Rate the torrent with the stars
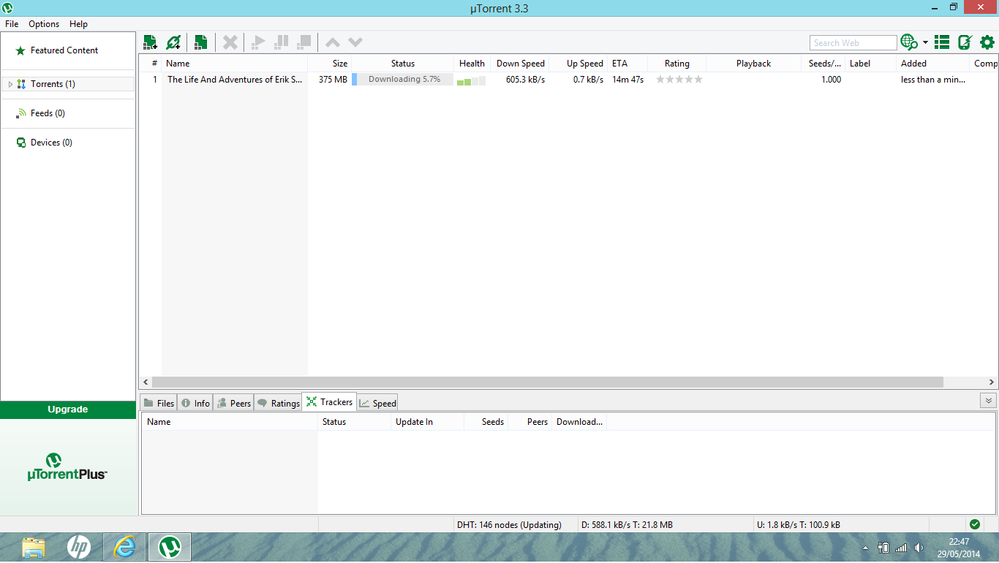This screenshot has height=563, width=999. click(679, 80)
